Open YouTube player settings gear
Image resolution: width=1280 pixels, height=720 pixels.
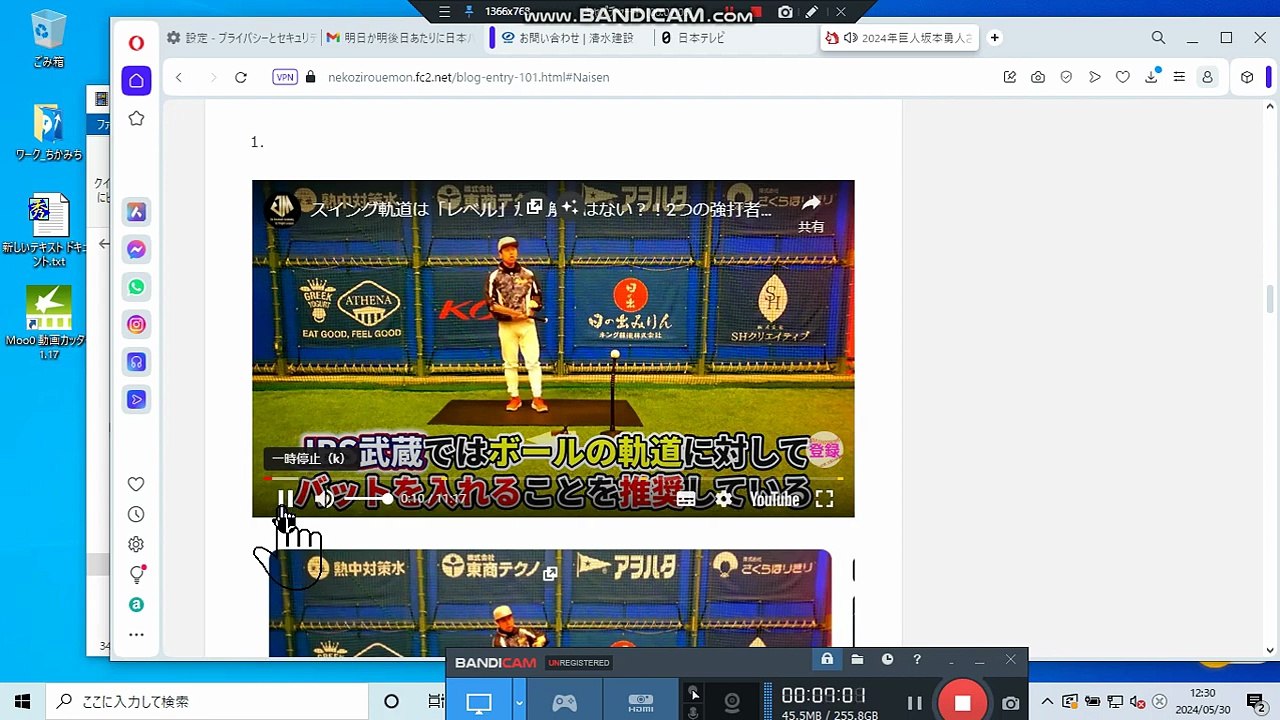724,498
